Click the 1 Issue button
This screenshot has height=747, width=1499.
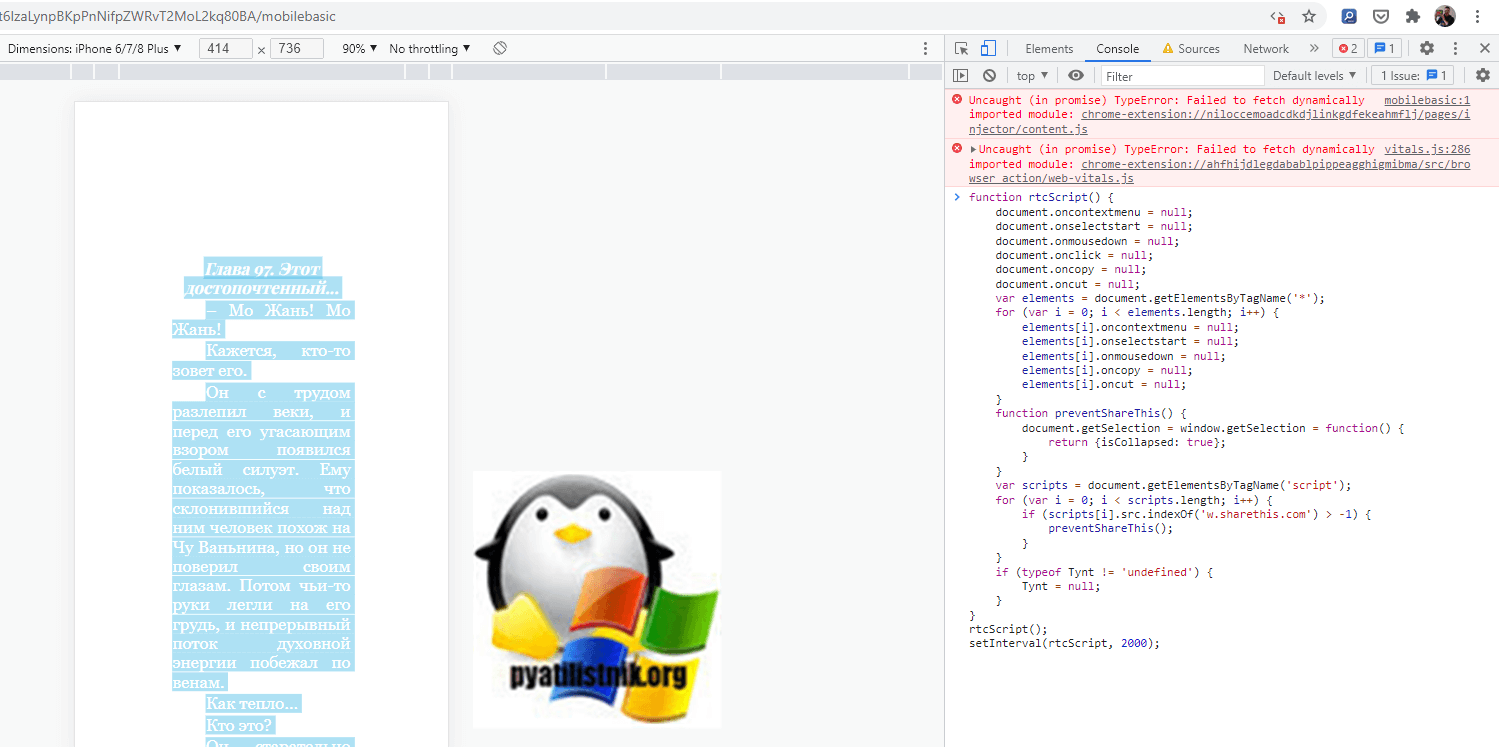(x=1413, y=75)
